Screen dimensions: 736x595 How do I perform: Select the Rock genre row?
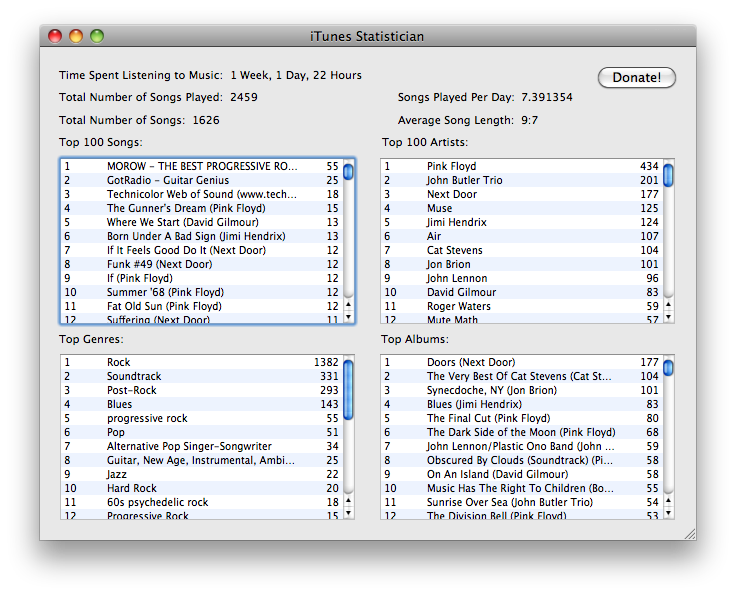coord(202,362)
